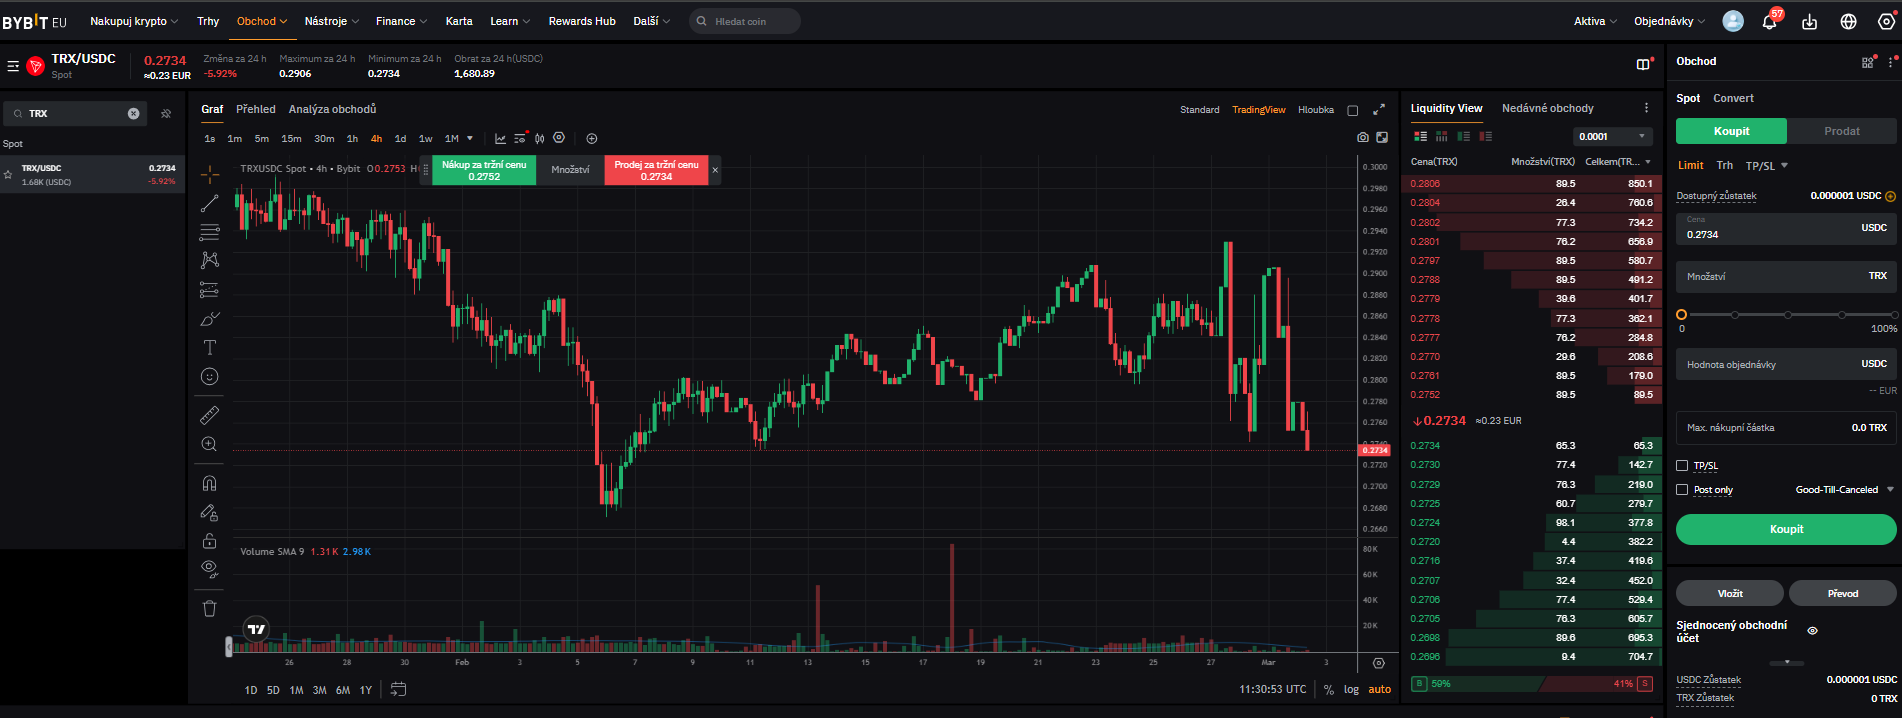Click the Množství quantity input field
This screenshot has height=718, width=1902.
click(1785, 276)
